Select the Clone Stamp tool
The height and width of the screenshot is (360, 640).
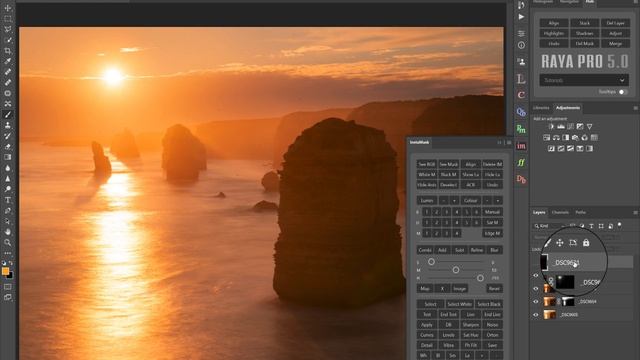tap(8, 125)
